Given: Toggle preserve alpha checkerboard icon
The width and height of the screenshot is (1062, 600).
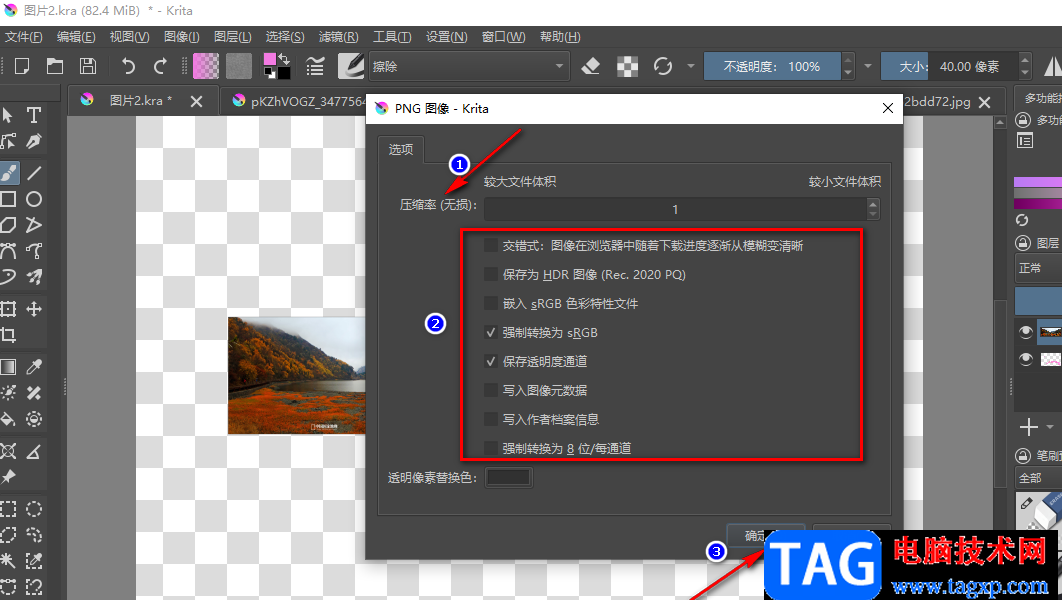Looking at the screenshot, I should point(627,66).
